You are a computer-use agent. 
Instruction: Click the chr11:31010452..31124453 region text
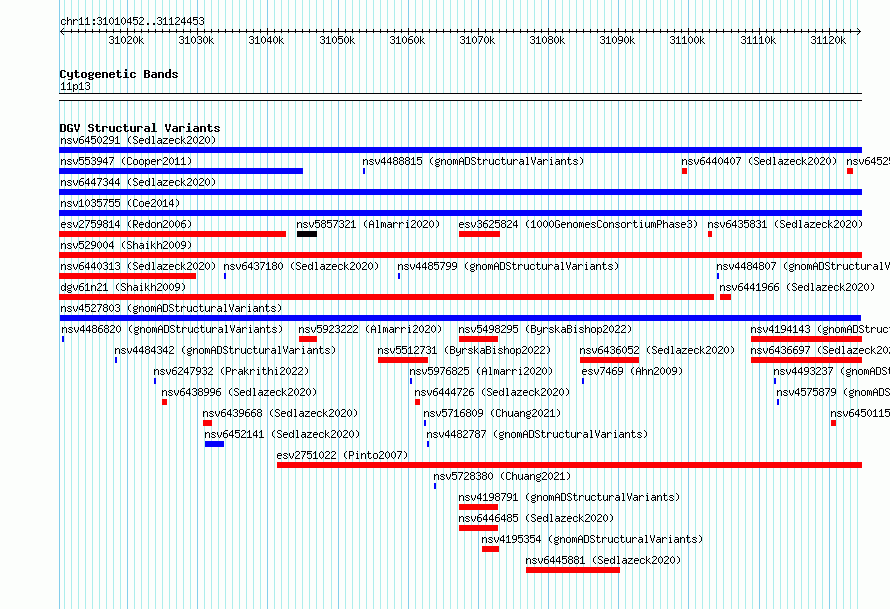[132, 22]
